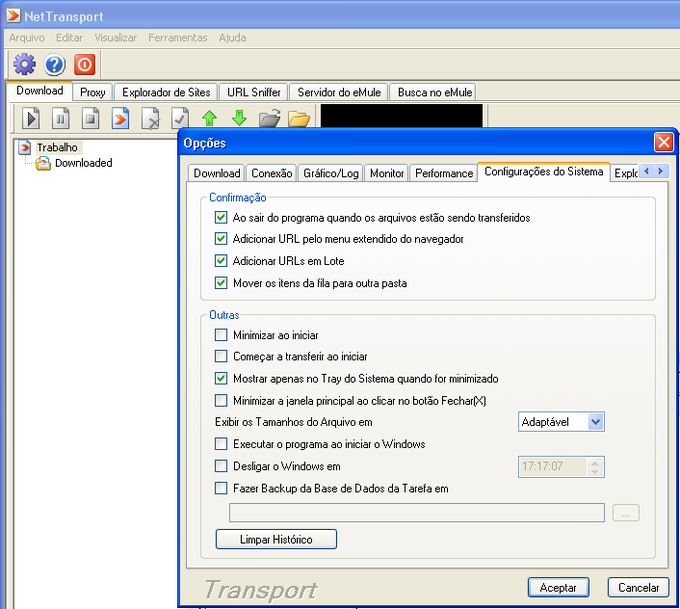680x609 pixels.
Task: Enable Fazer Backup da Base de Dados
Action: point(221,488)
